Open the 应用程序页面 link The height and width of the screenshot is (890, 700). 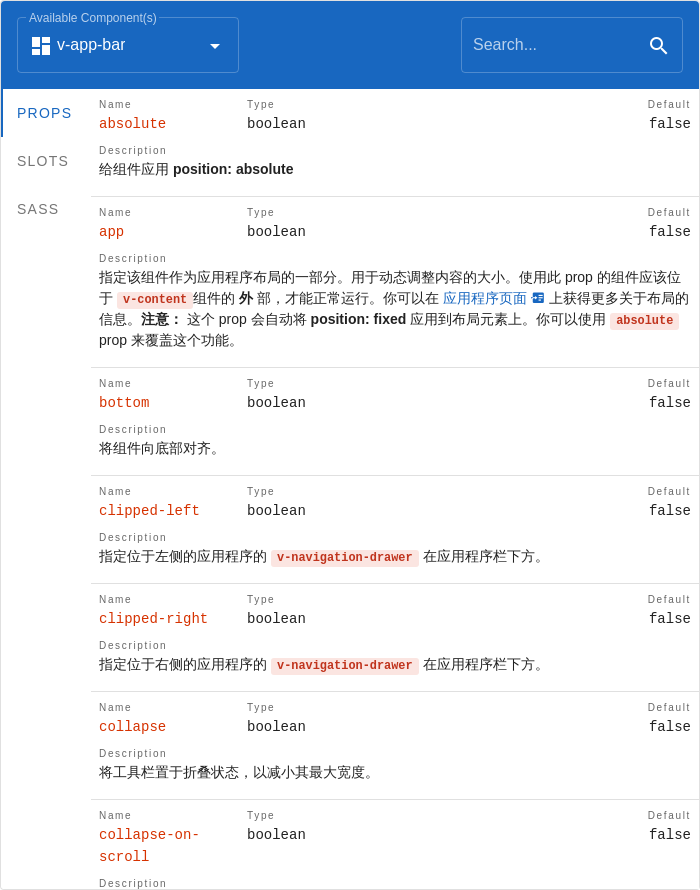(x=485, y=298)
